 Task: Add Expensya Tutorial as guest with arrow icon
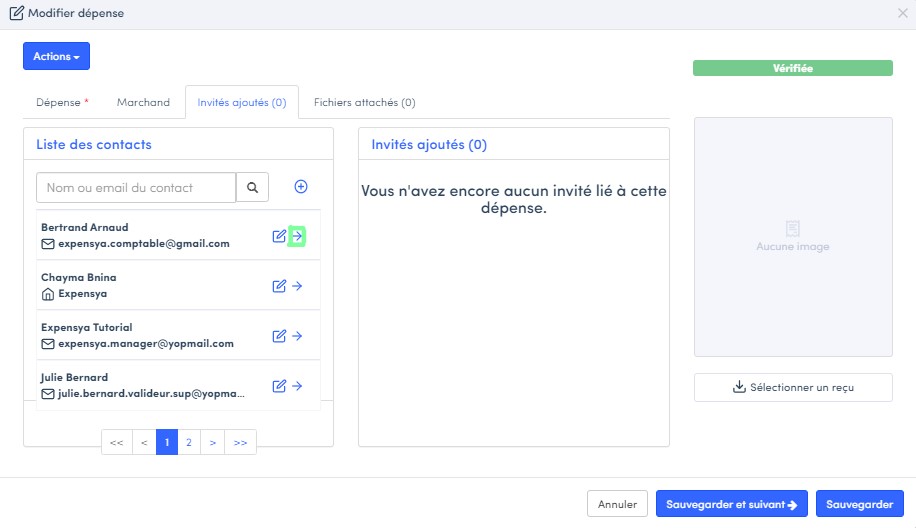point(297,336)
